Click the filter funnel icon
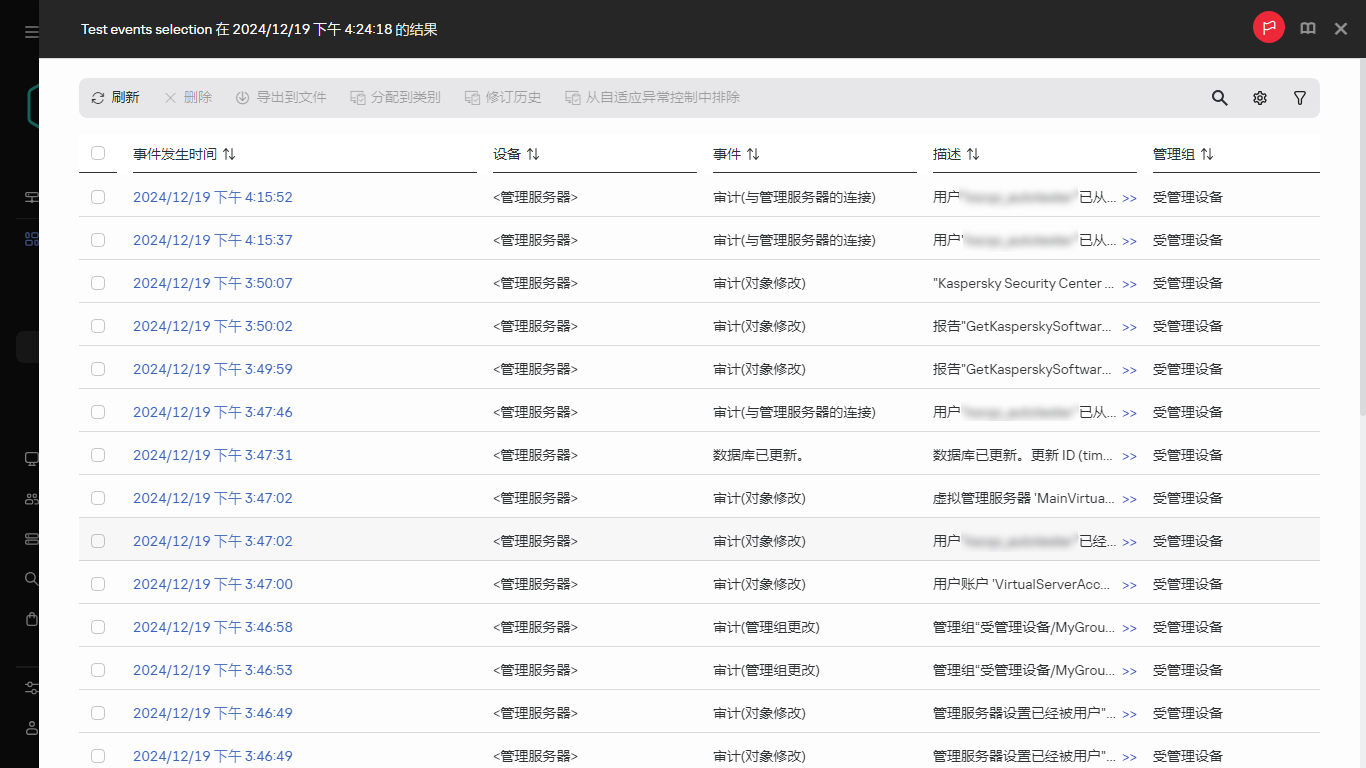This screenshot has width=1366, height=768. click(x=1300, y=98)
